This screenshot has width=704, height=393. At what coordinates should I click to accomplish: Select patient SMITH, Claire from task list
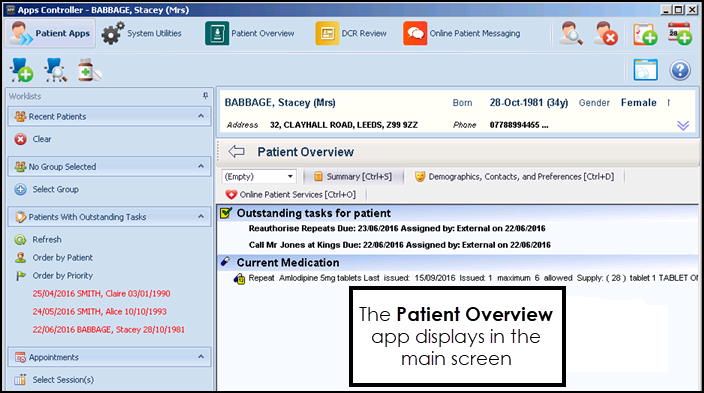click(x=101, y=293)
